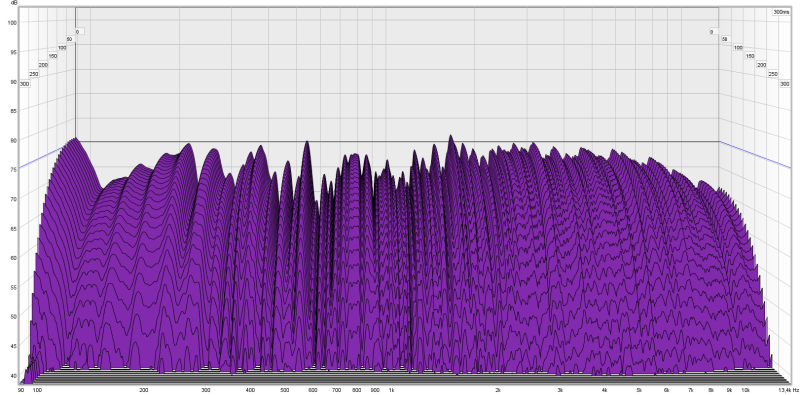Viewport: 800px width, 395px height.
Task: Click the 13,4k Hz frequency axis end label
Action: point(788,390)
